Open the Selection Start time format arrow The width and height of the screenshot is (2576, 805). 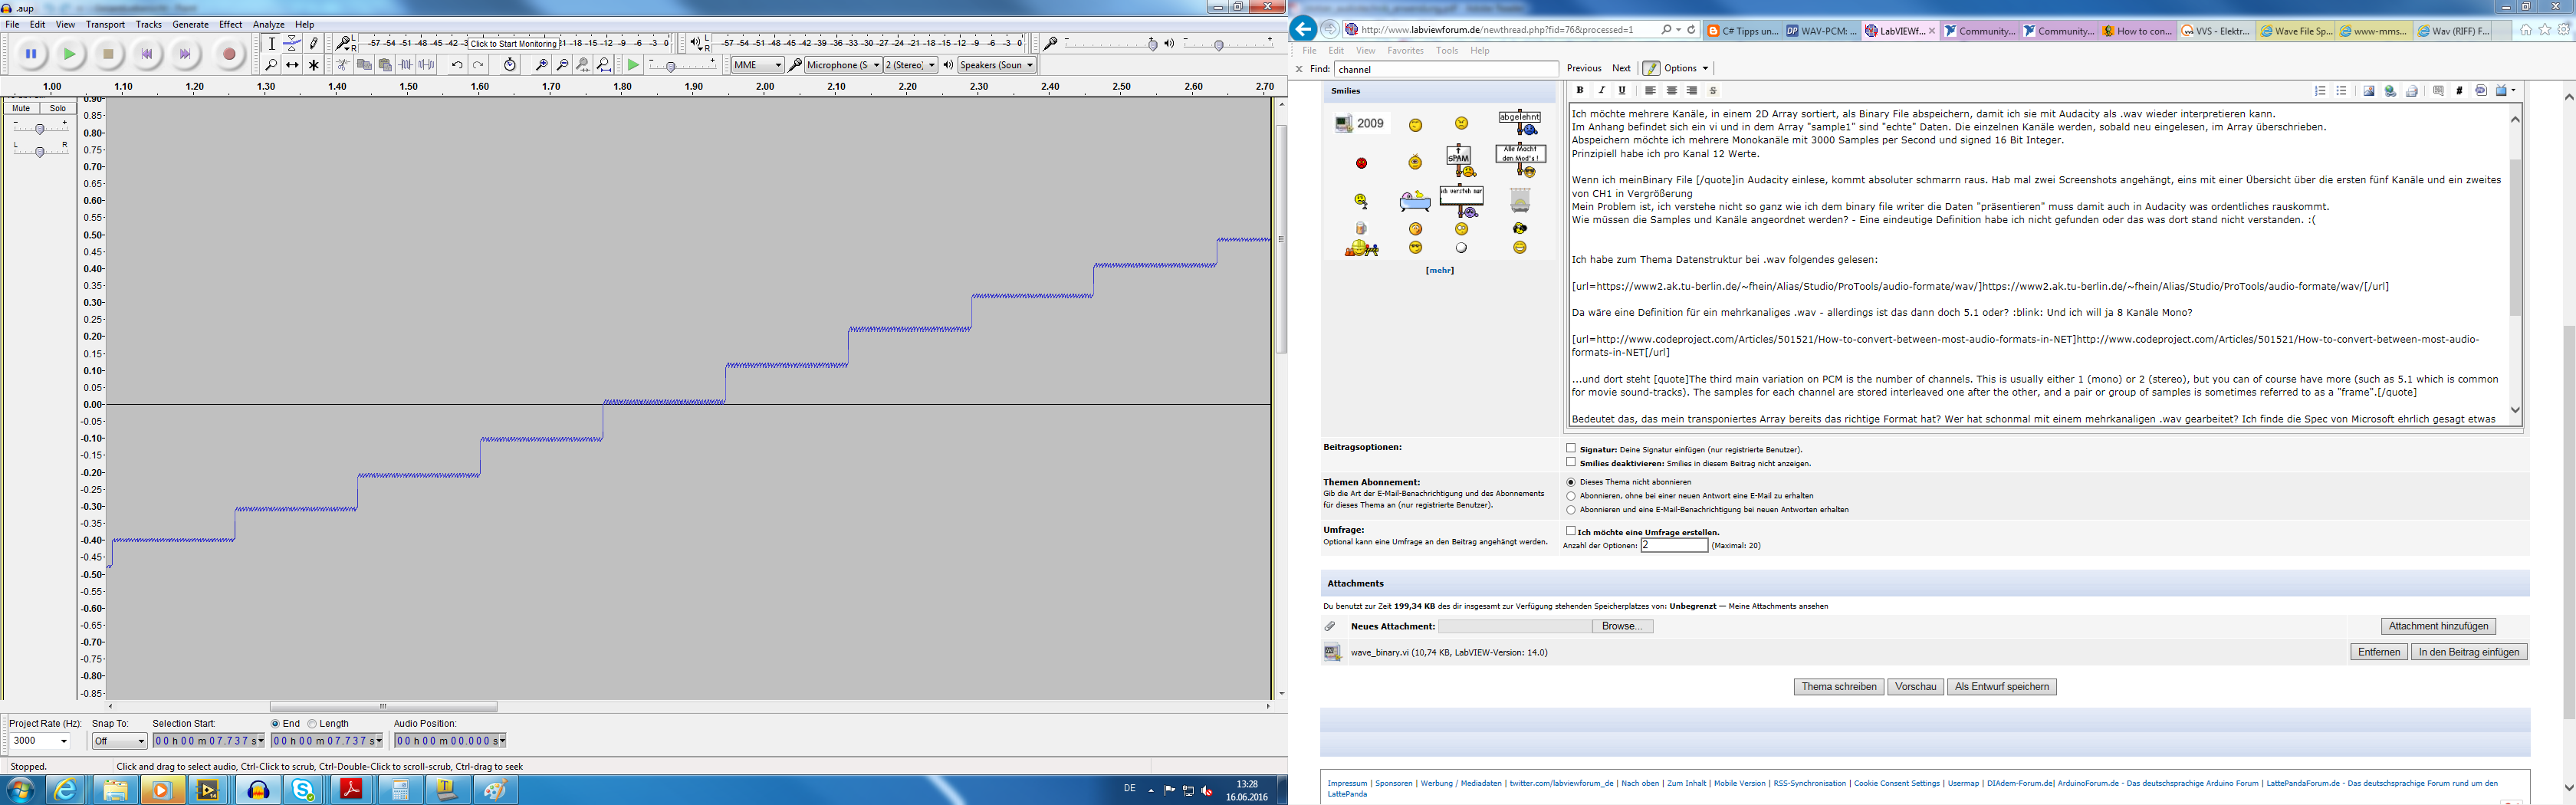pyautogui.click(x=261, y=741)
